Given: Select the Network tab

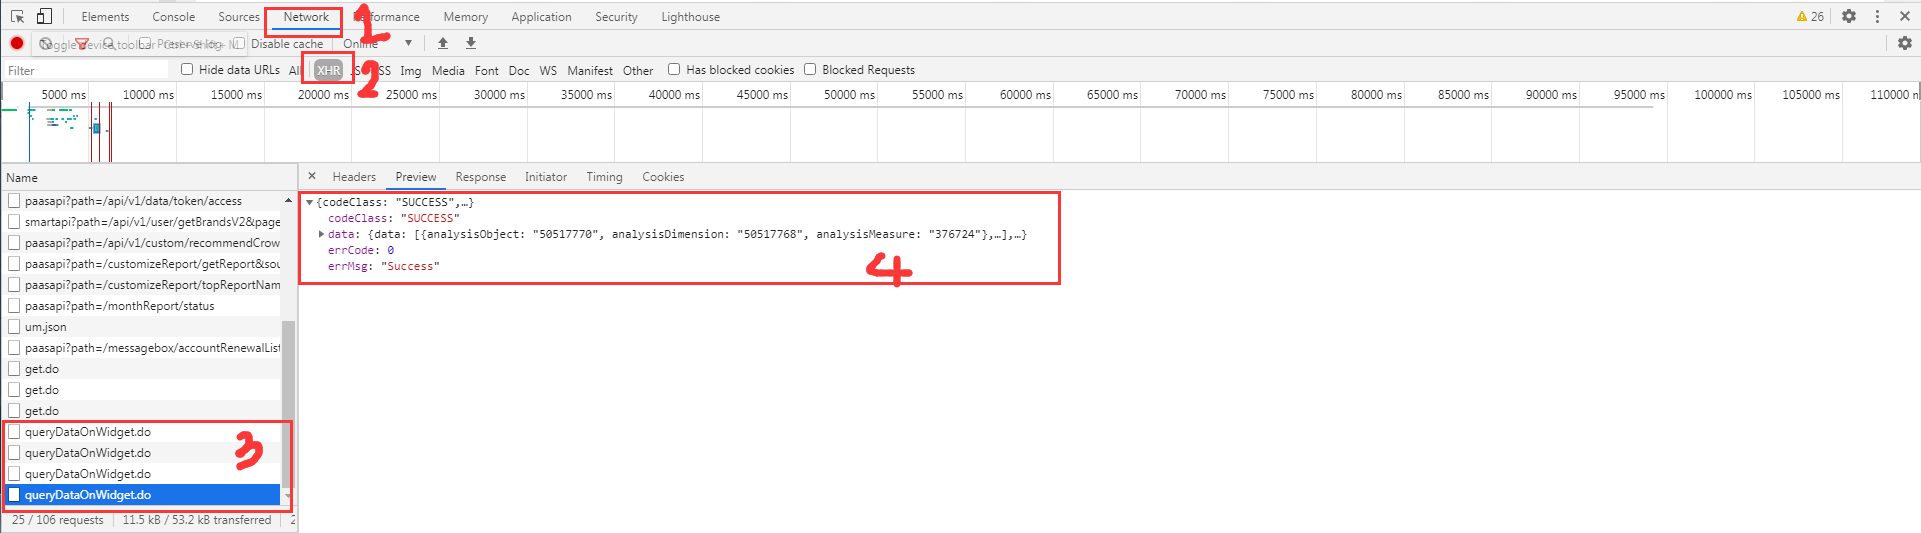Looking at the screenshot, I should tap(306, 17).
